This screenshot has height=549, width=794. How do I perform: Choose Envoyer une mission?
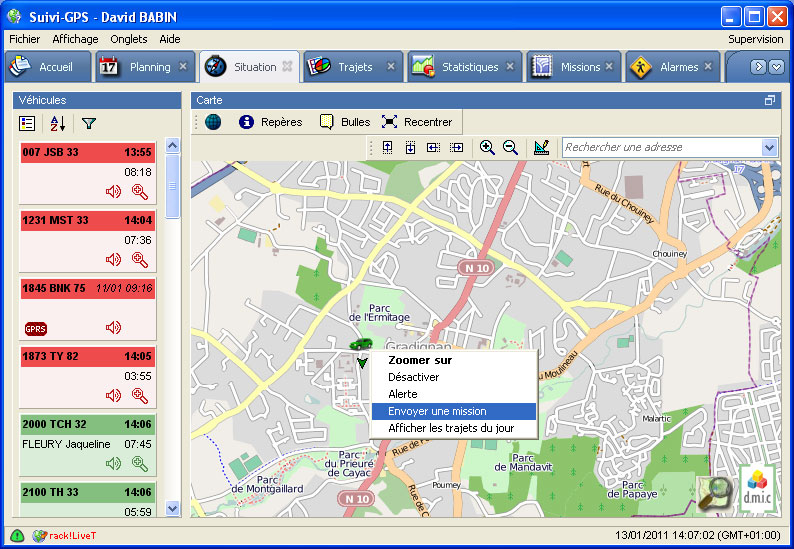[454, 411]
